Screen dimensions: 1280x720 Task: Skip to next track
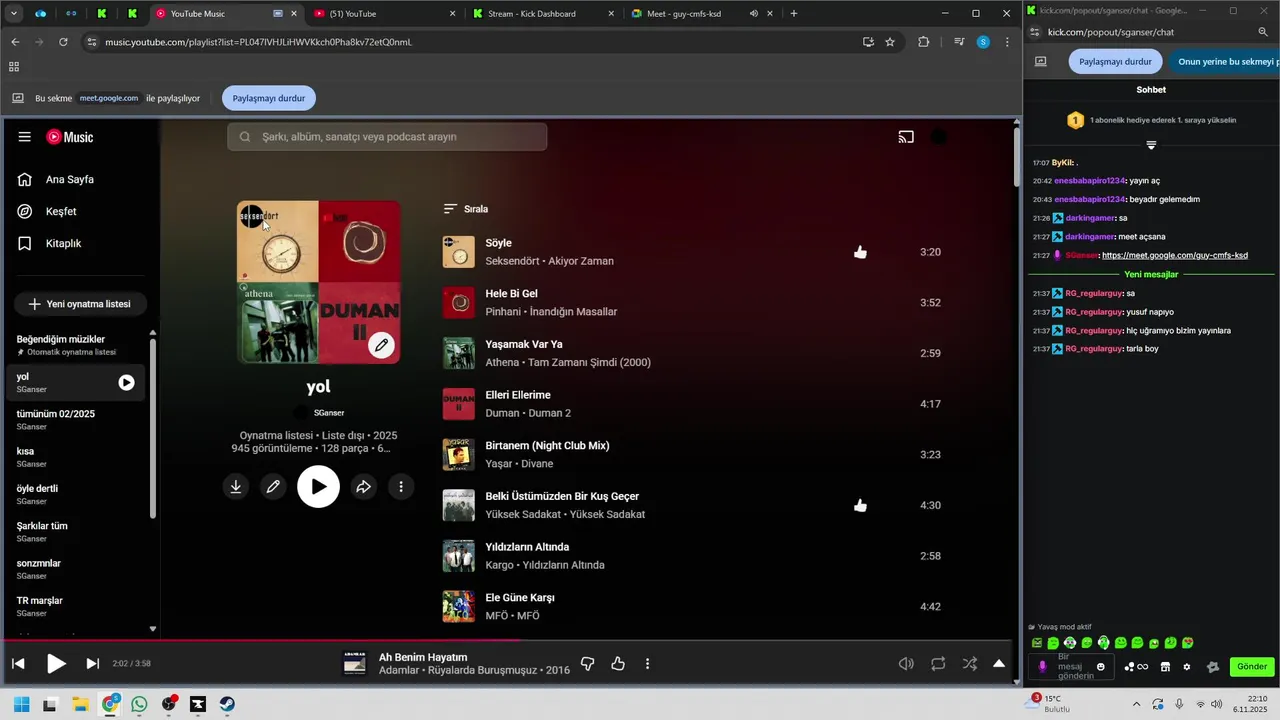tap(93, 663)
